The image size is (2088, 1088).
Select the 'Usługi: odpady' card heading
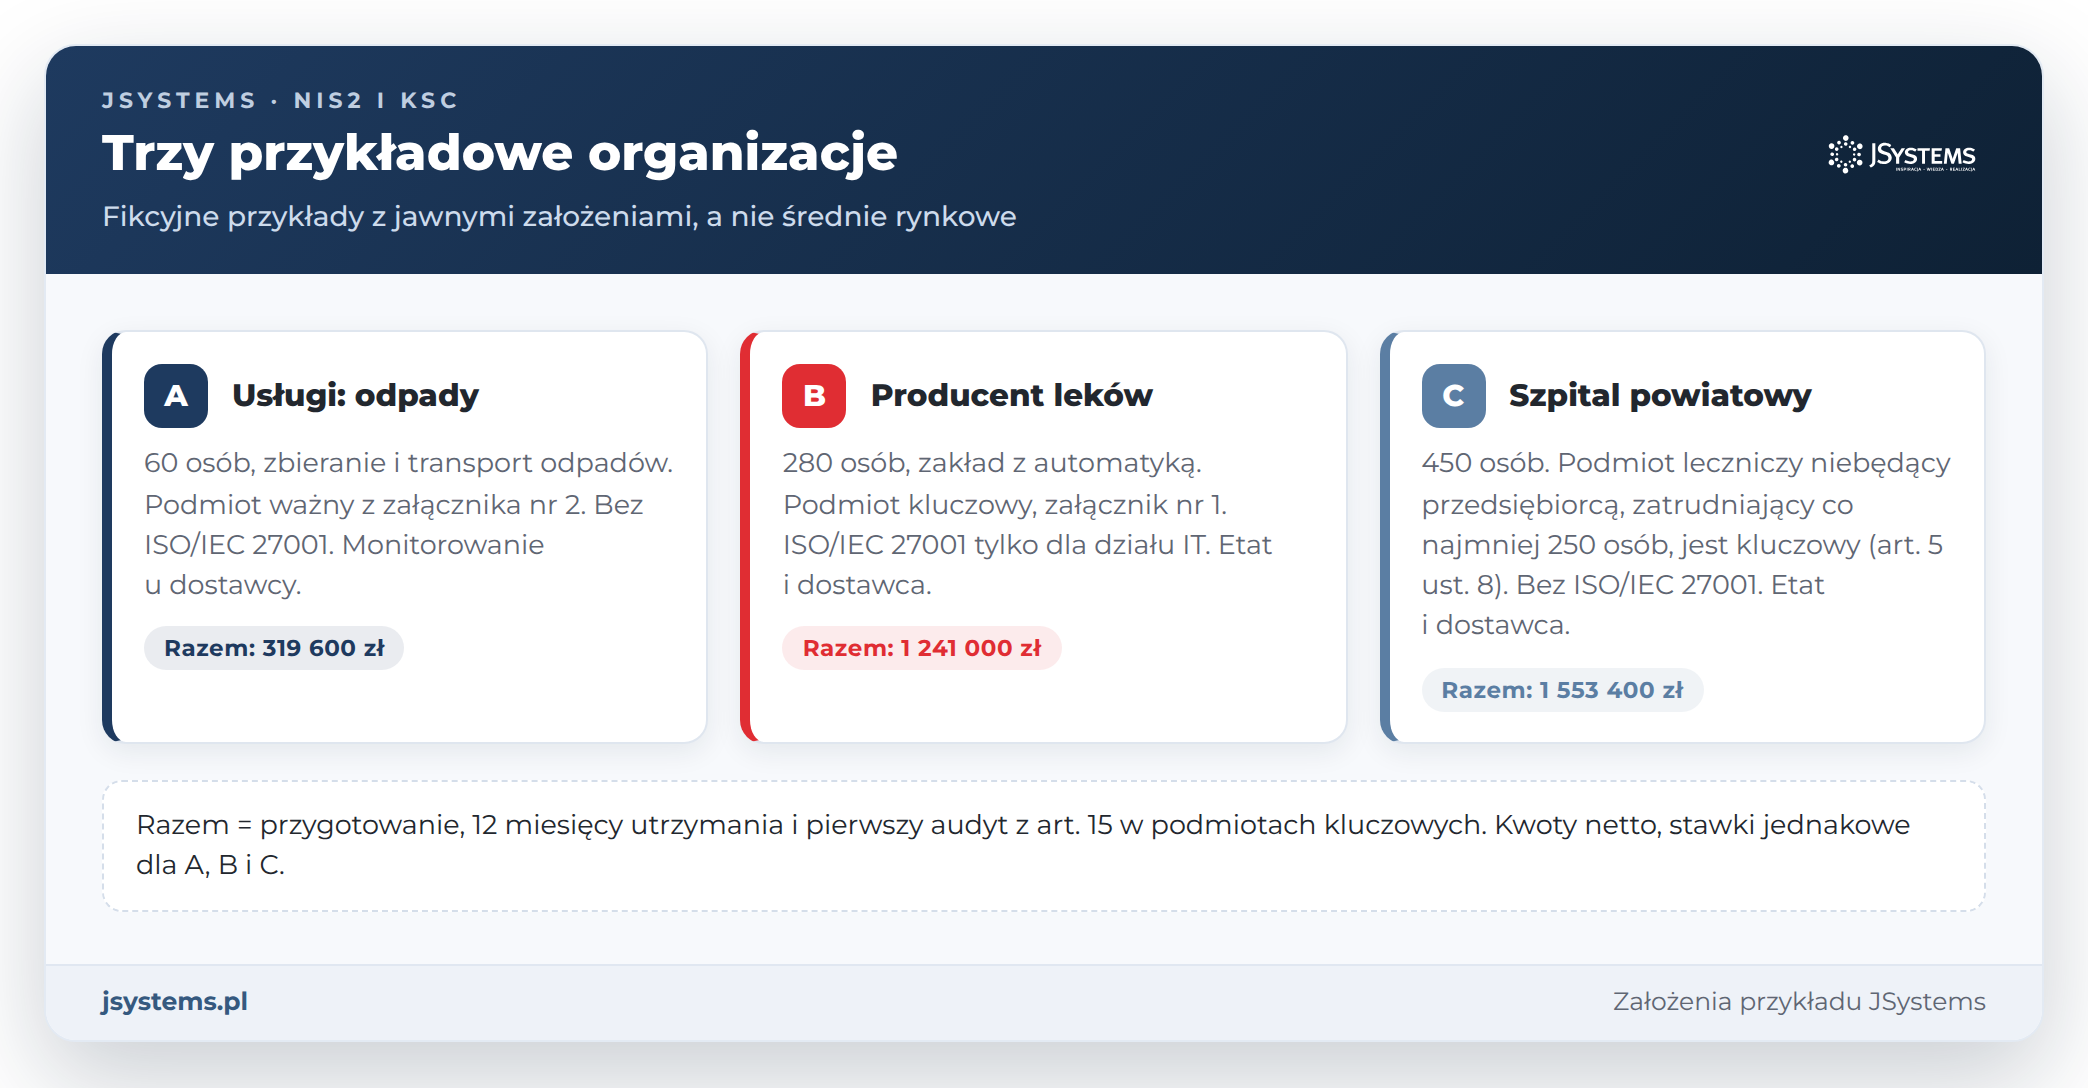356,396
